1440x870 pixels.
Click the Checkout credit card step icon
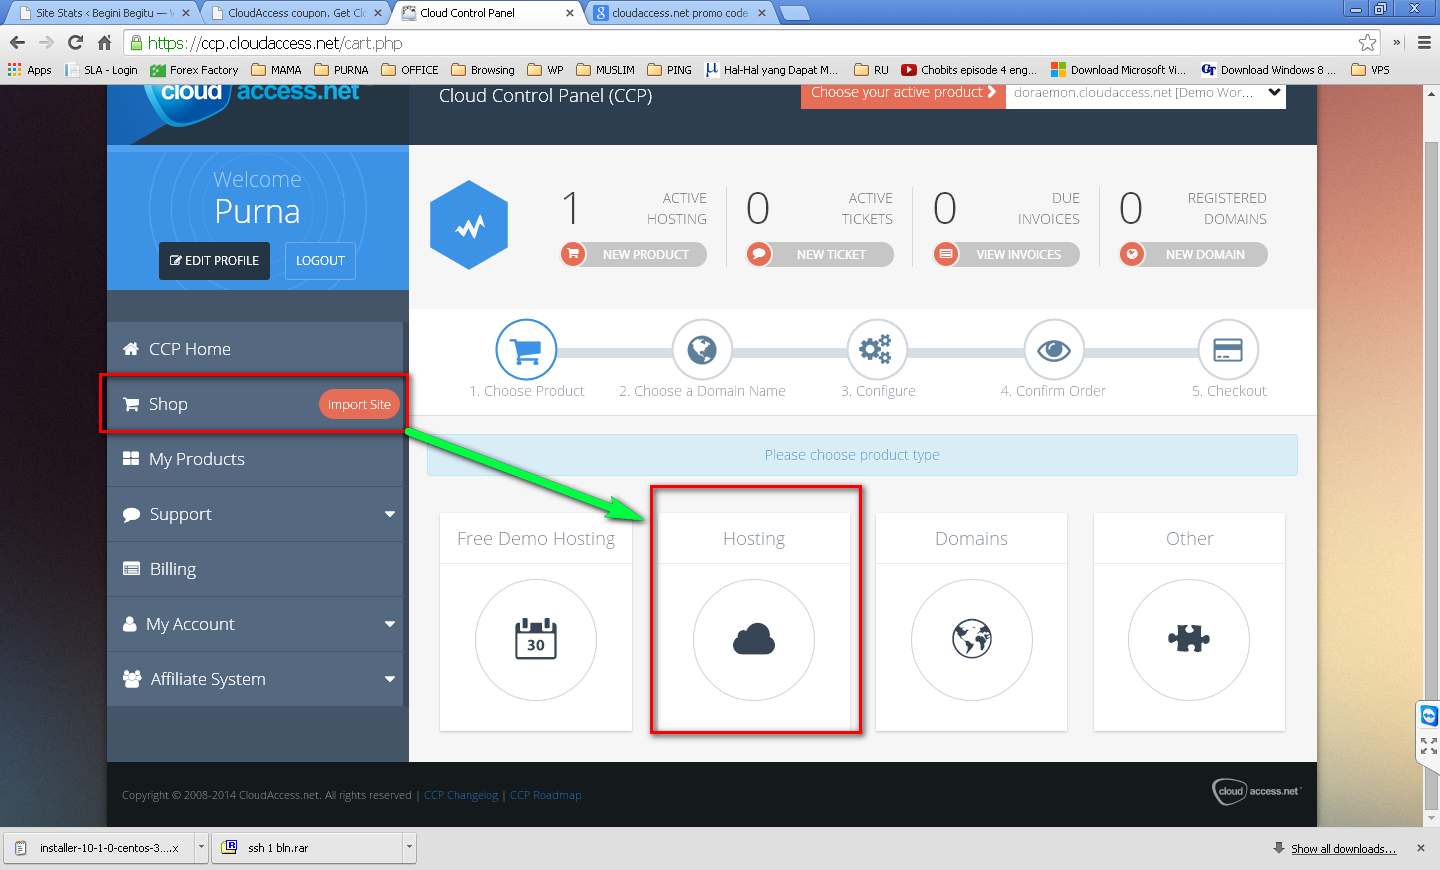[1228, 350]
